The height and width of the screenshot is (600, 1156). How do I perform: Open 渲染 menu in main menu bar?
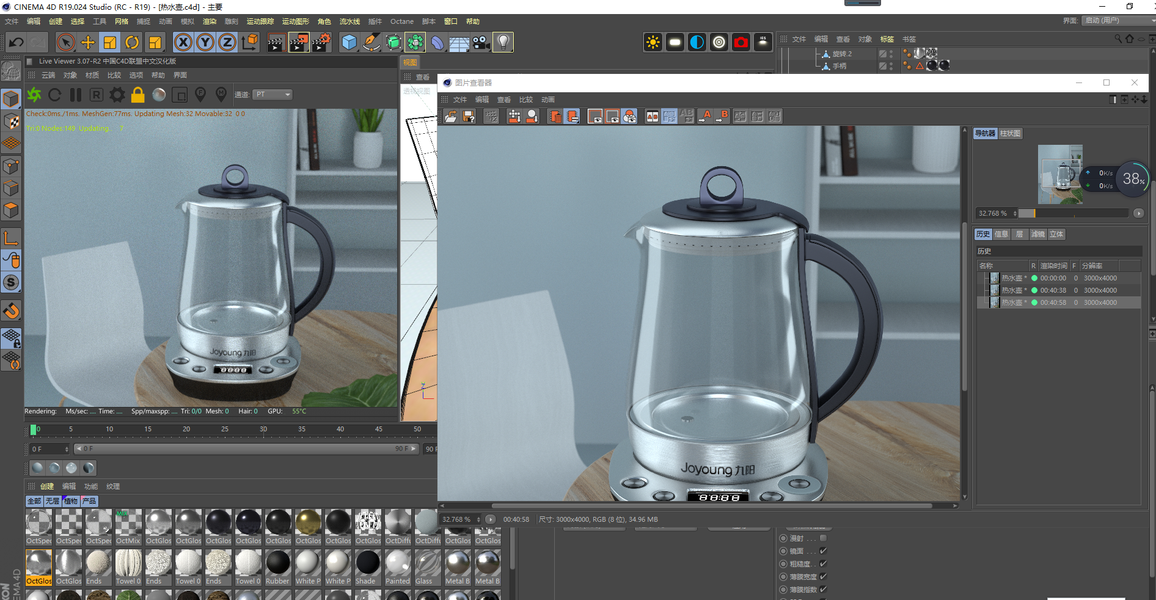pos(209,21)
